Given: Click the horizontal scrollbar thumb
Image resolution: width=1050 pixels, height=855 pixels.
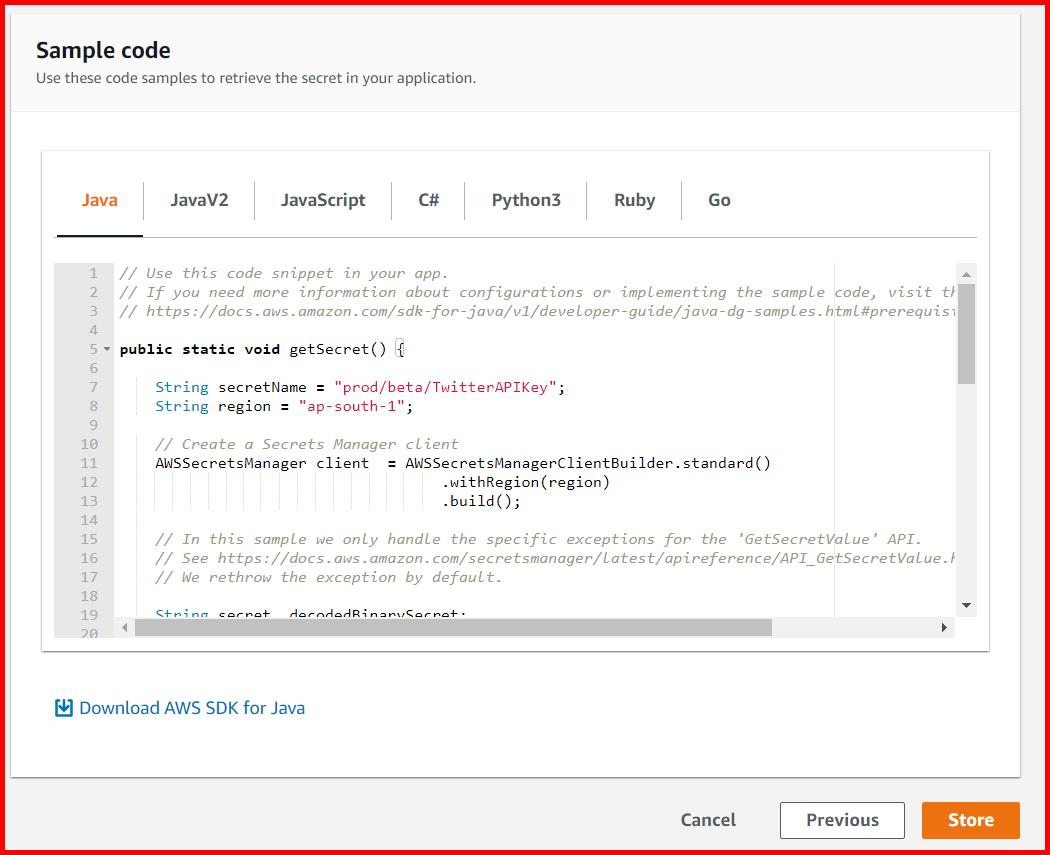Looking at the screenshot, I should coord(450,628).
